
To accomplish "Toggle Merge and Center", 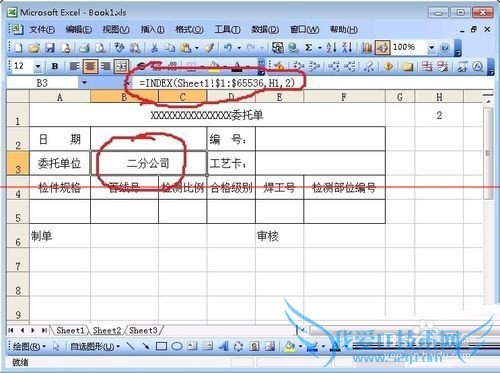I will 121,66.
